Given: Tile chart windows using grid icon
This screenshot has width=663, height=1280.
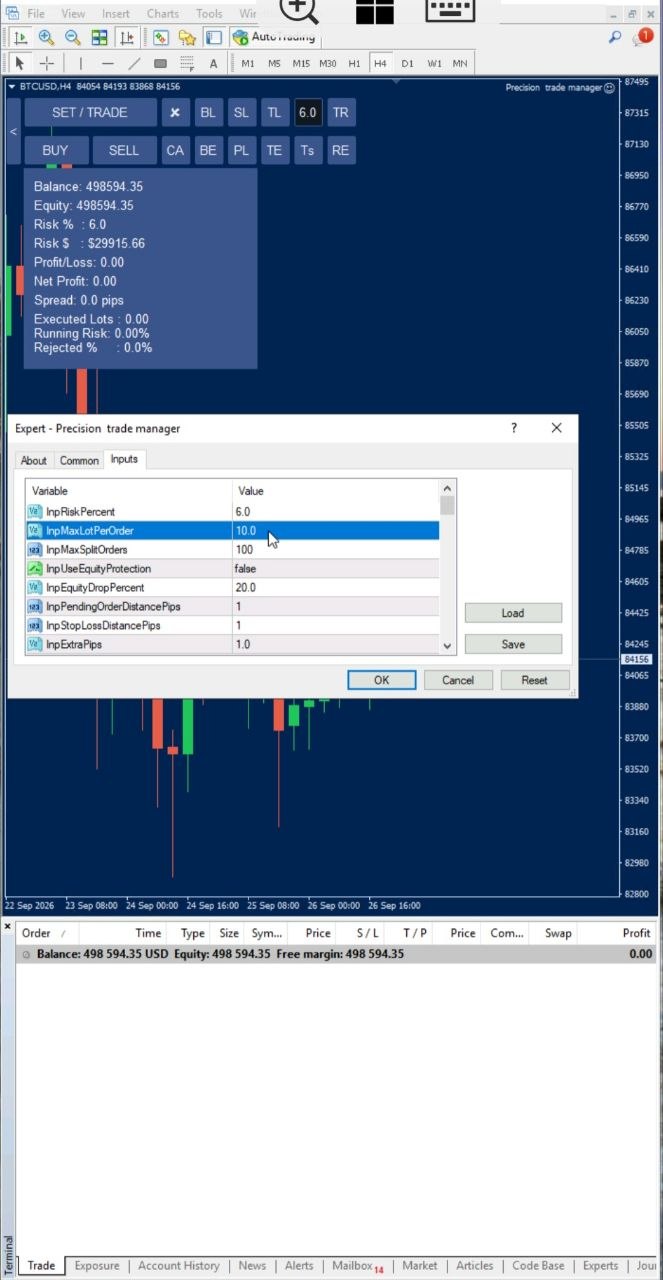Looking at the screenshot, I should 99,37.
